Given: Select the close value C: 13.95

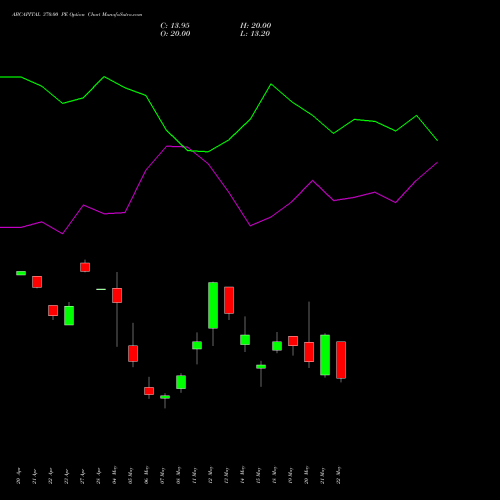Looking at the screenshot, I should [175, 26].
